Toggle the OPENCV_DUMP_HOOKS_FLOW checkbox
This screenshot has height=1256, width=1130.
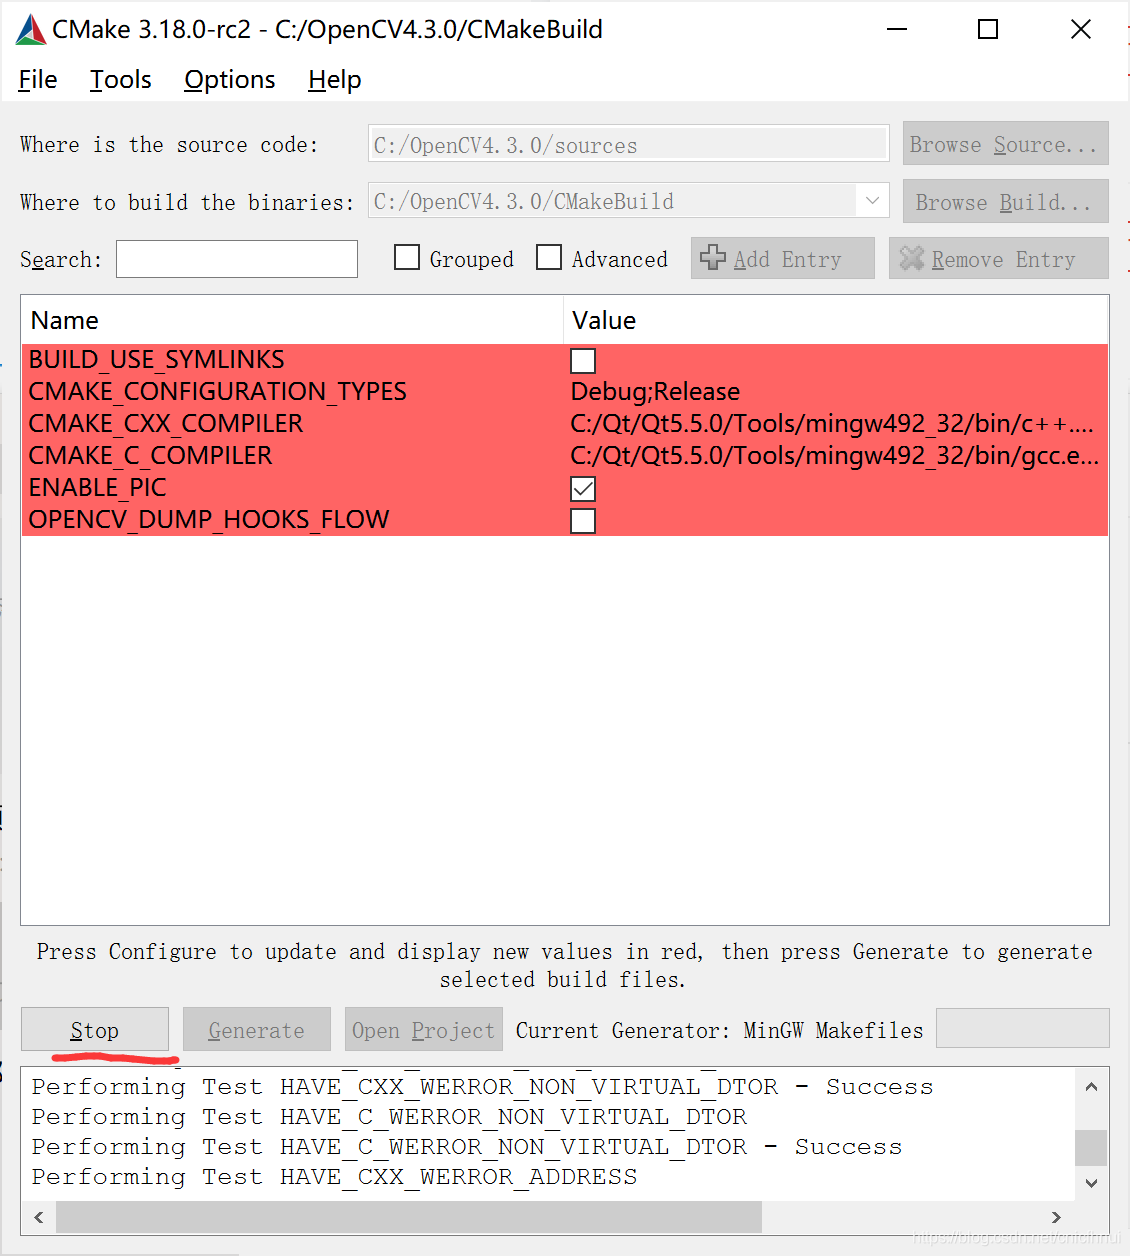[x=583, y=521]
